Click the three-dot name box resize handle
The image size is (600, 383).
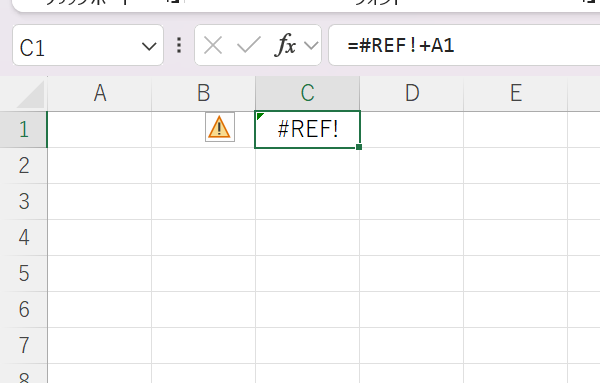pos(179,45)
